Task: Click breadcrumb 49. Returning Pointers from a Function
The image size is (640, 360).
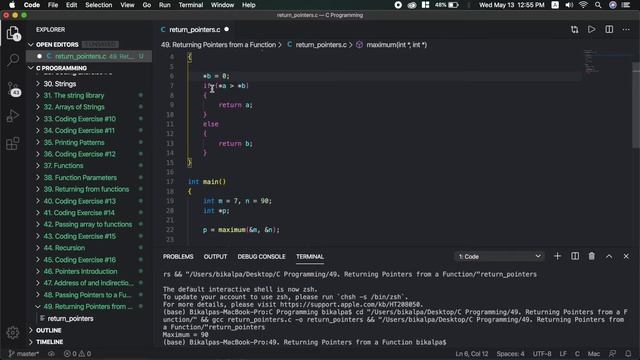Action: pos(218,45)
